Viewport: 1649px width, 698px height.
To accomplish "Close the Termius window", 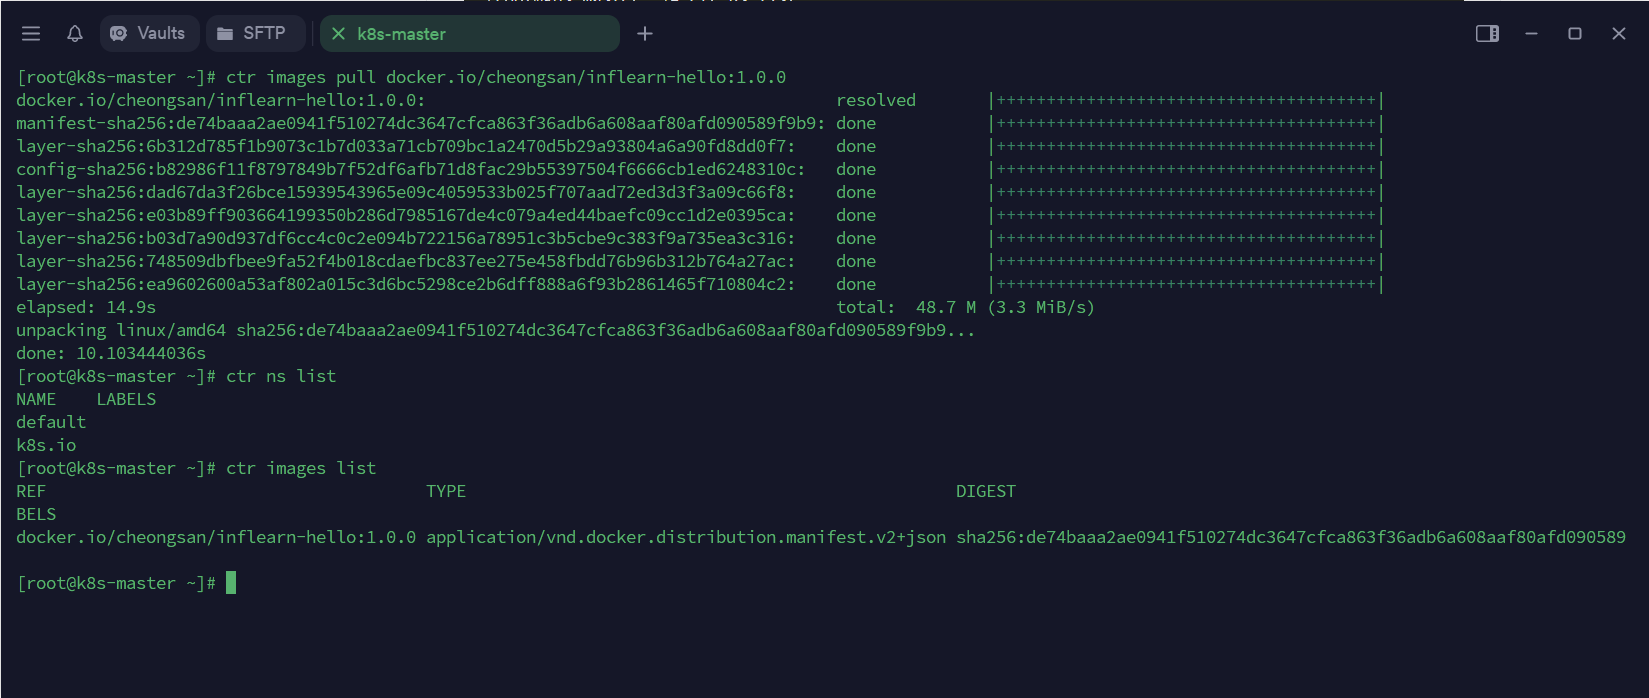I will tap(1619, 34).
